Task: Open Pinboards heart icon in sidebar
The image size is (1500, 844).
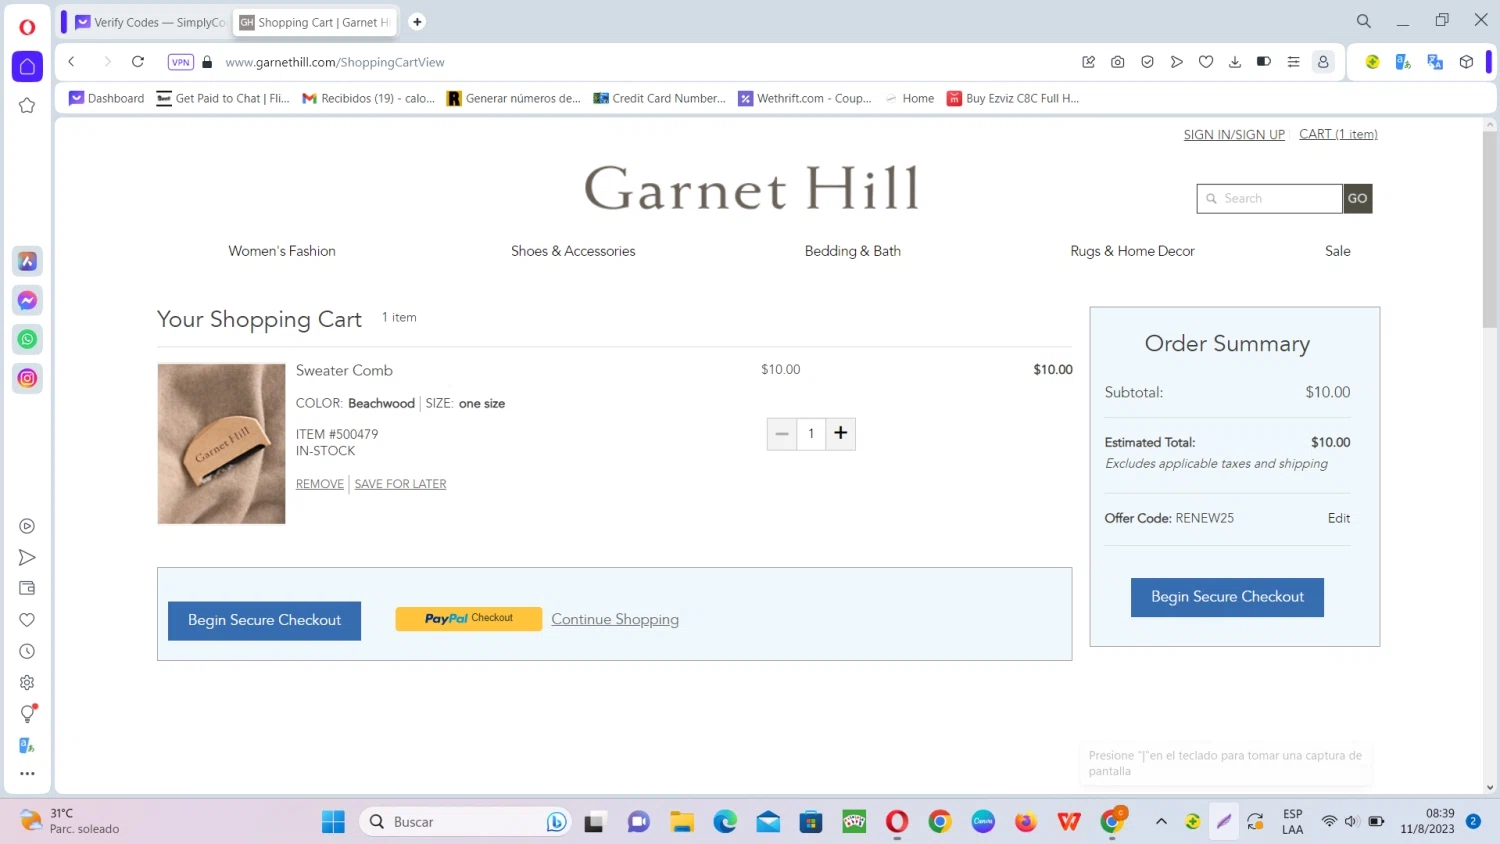Action: click(x=27, y=620)
